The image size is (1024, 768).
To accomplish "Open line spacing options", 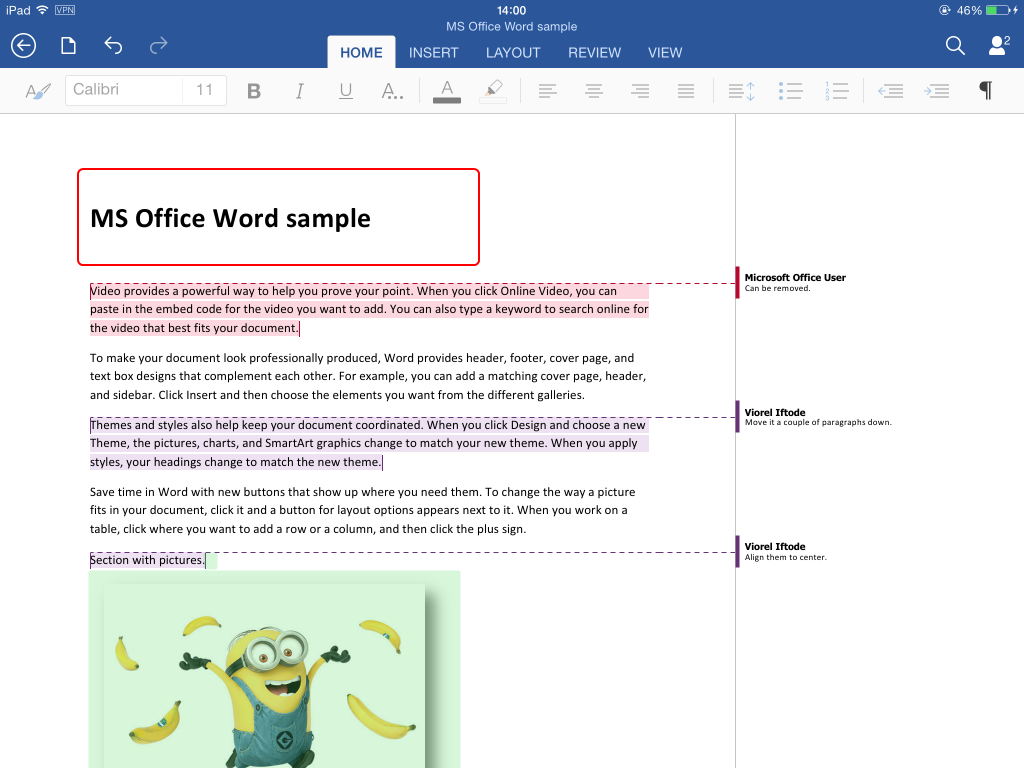I will click(x=742, y=91).
